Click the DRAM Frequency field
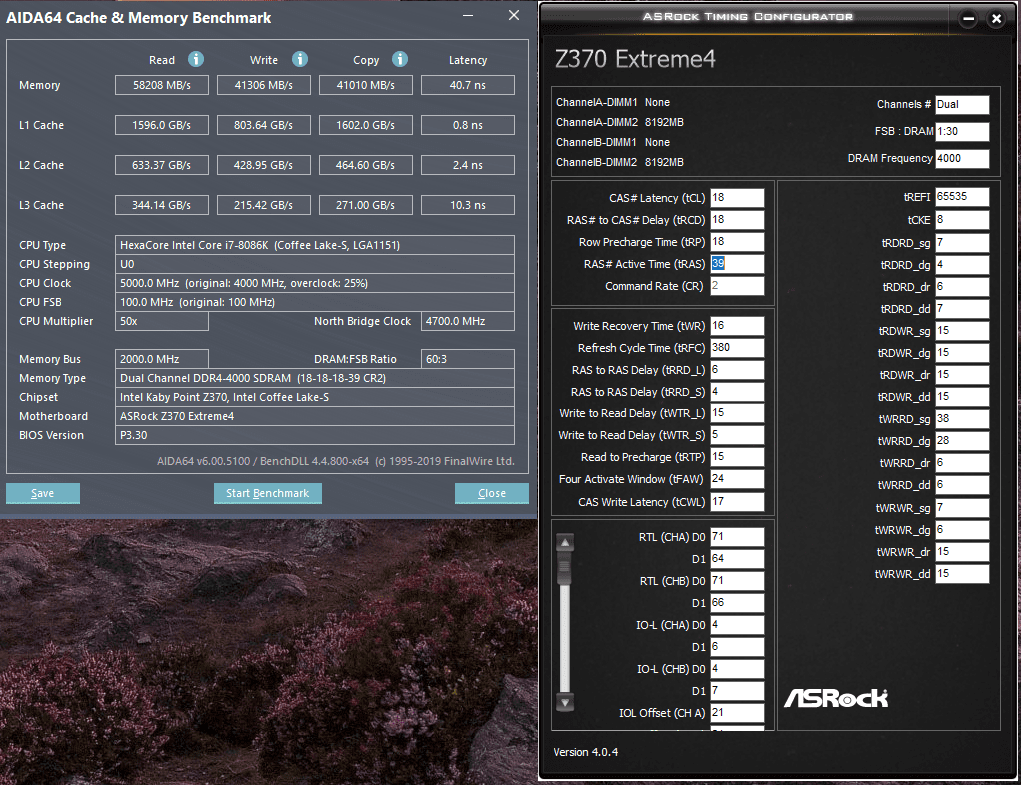The image size is (1021, 785). (962, 158)
